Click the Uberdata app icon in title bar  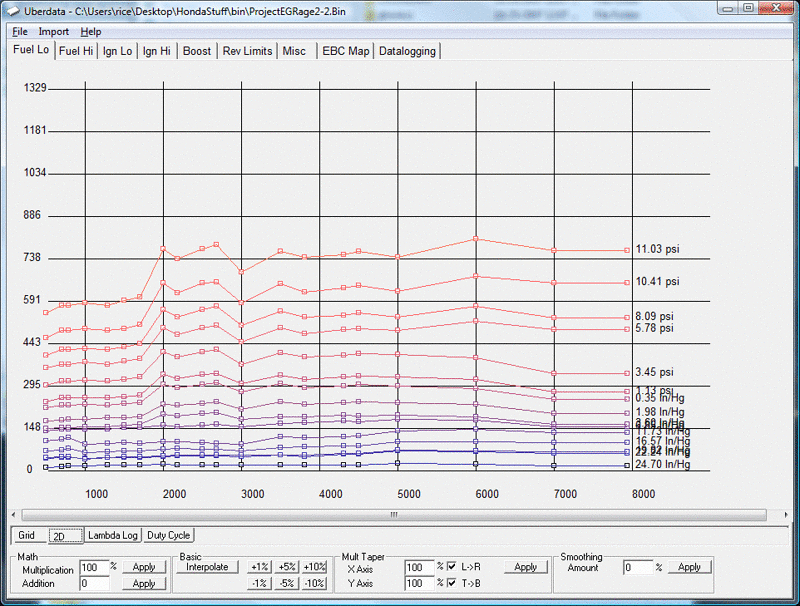(12, 11)
